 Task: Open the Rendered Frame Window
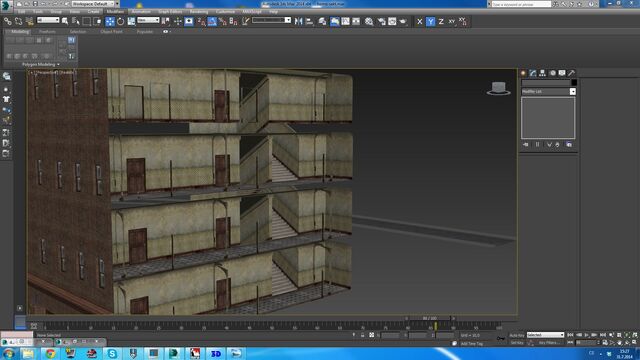tap(392, 21)
